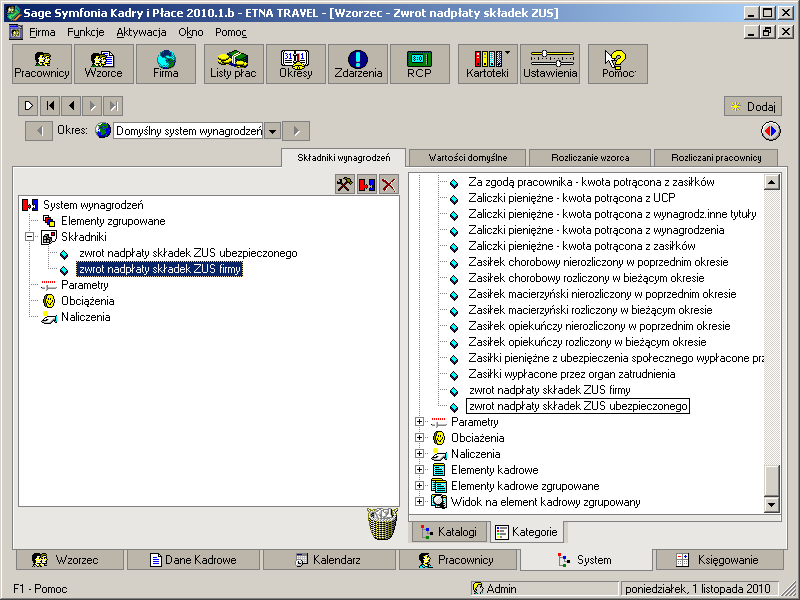Open the Zdarzenia toolbar icon

tap(358, 64)
